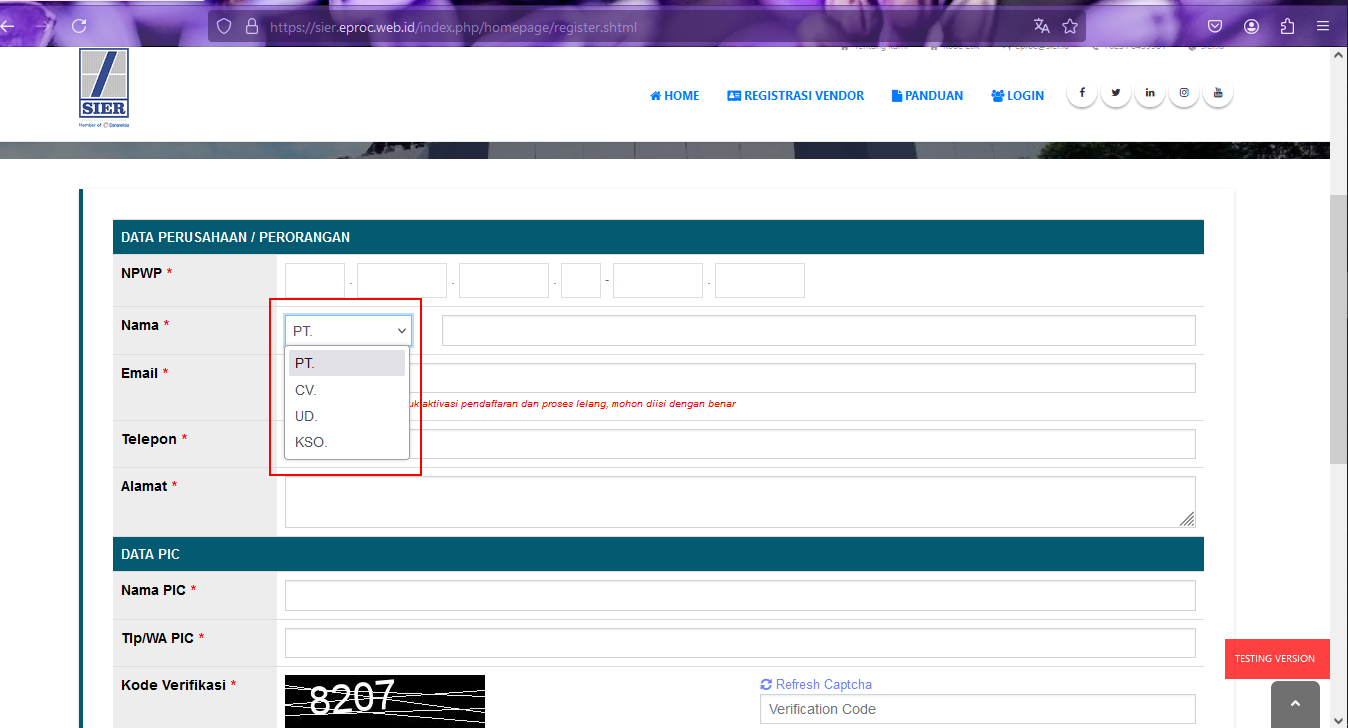The image size is (1348, 728).
Task: Open the browser extensions icon
Action: click(x=1287, y=27)
